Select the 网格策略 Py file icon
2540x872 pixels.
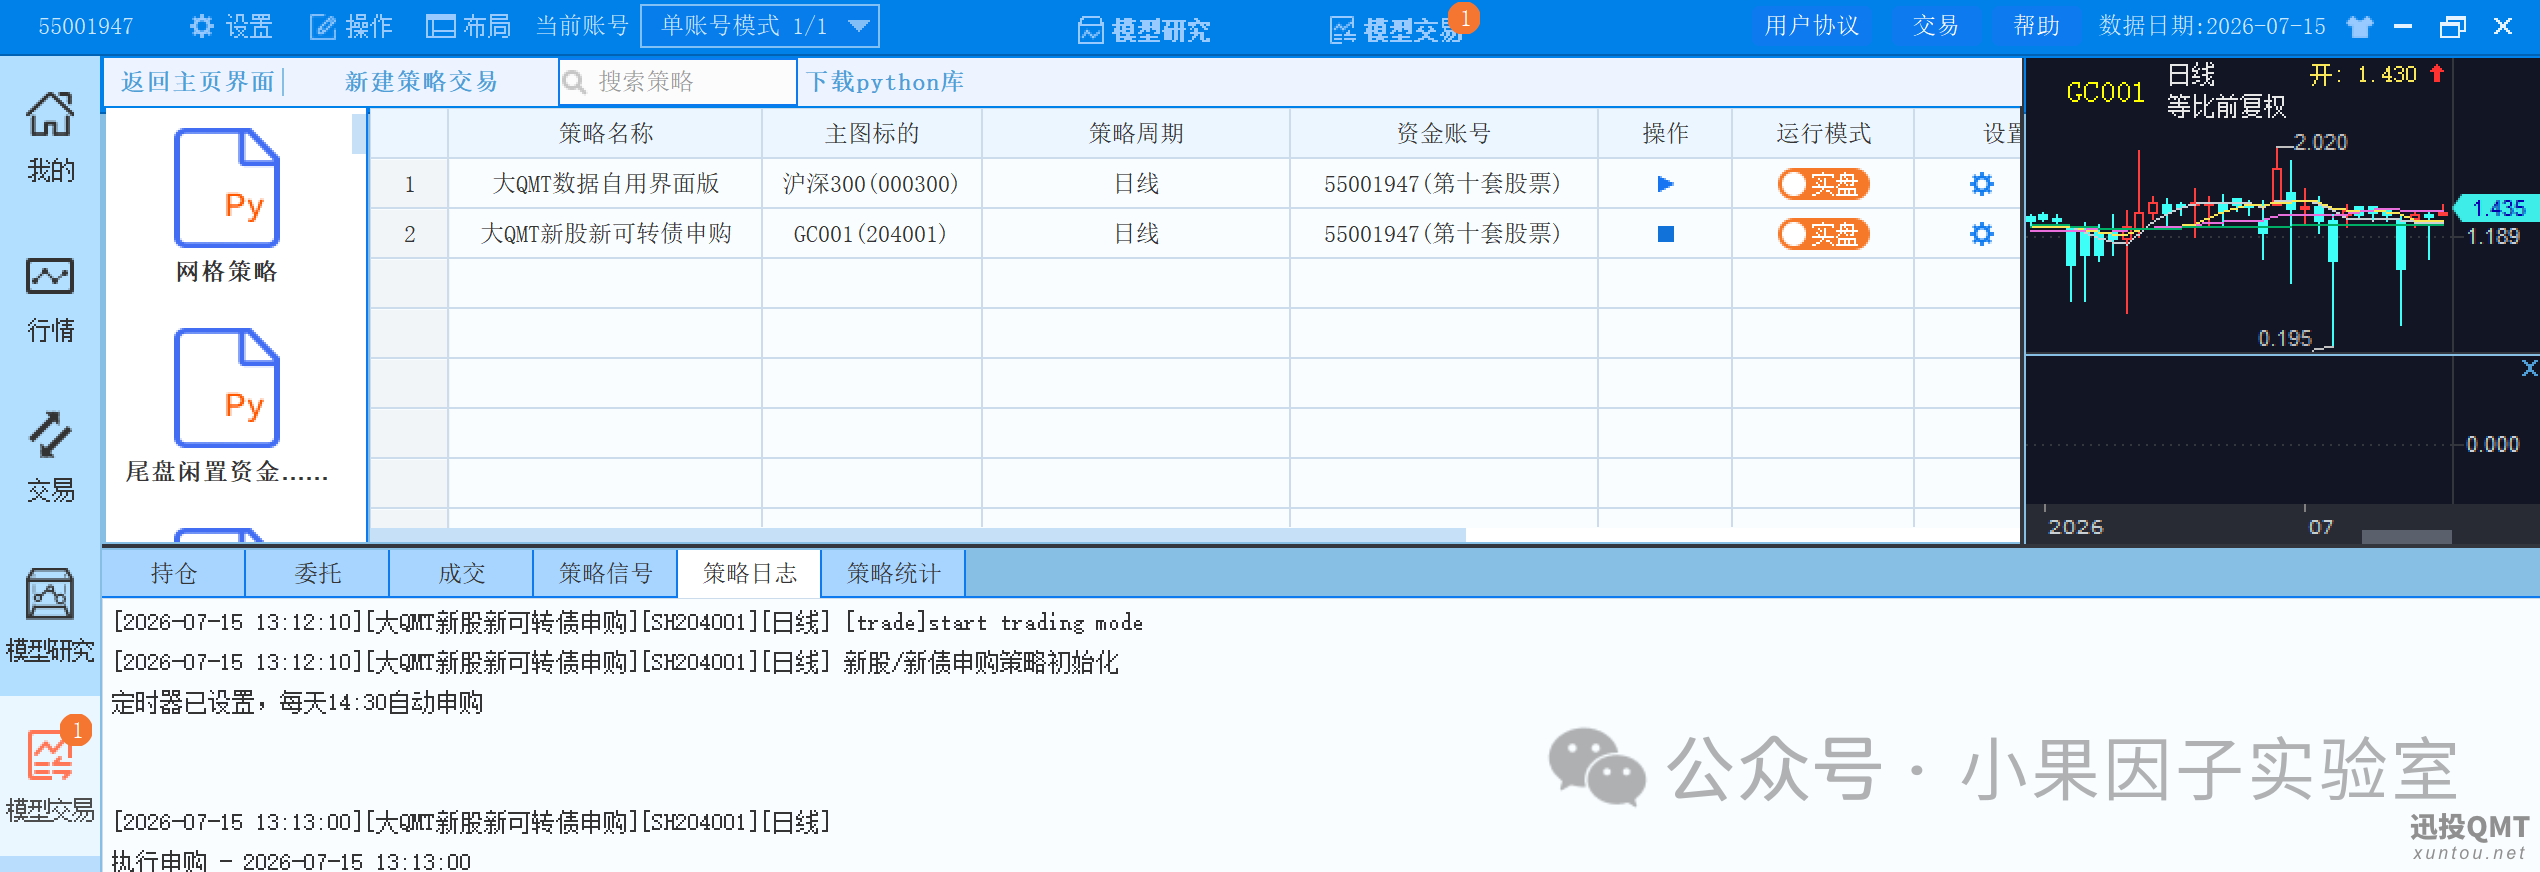point(227,188)
